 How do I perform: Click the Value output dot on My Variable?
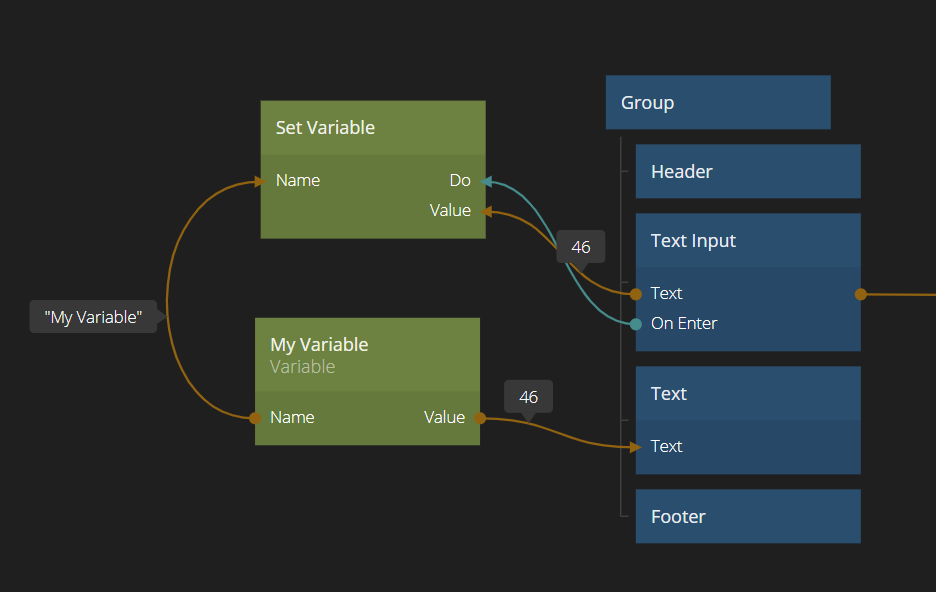coord(480,418)
